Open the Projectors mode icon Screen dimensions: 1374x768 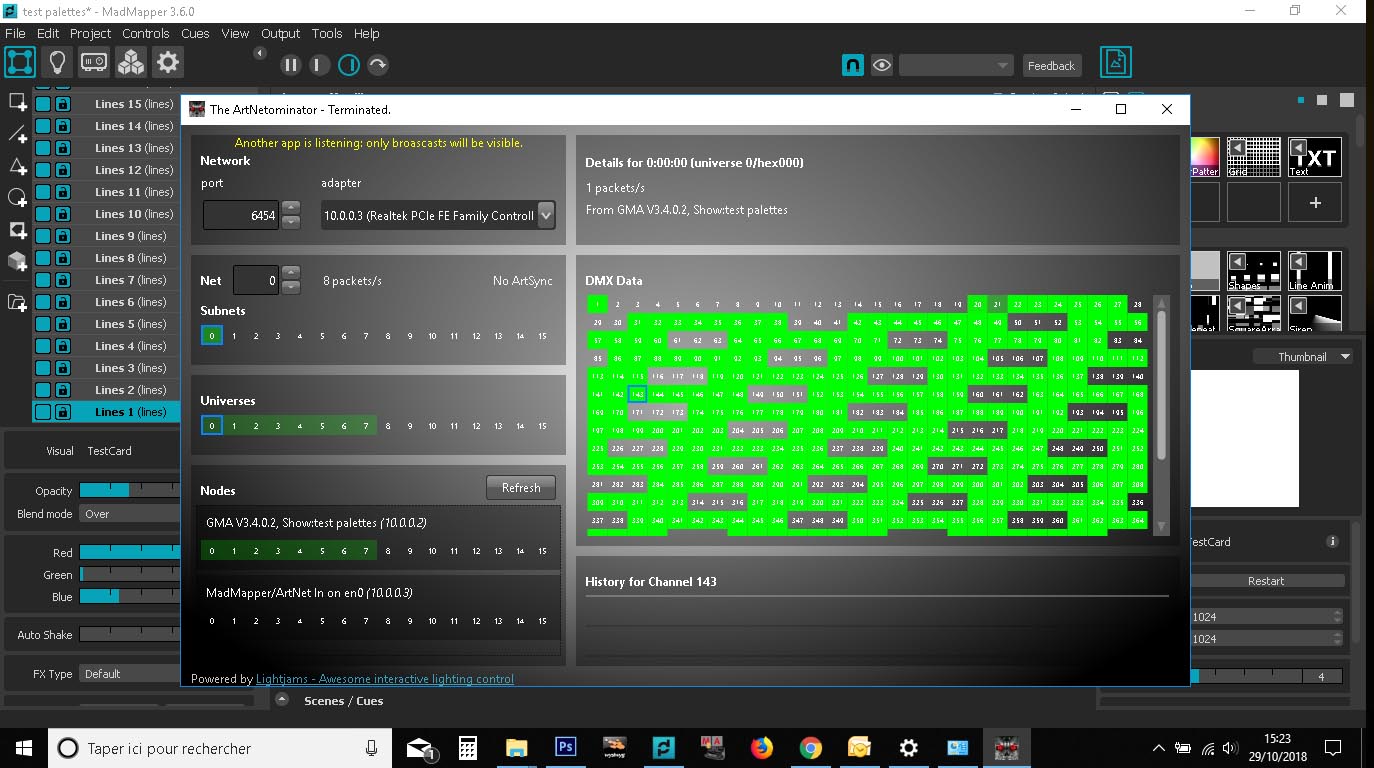click(94, 63)
